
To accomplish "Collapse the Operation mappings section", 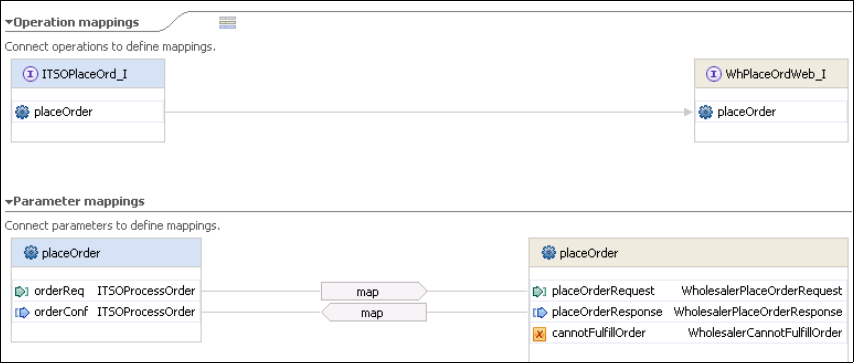I will tap(9, 23).
